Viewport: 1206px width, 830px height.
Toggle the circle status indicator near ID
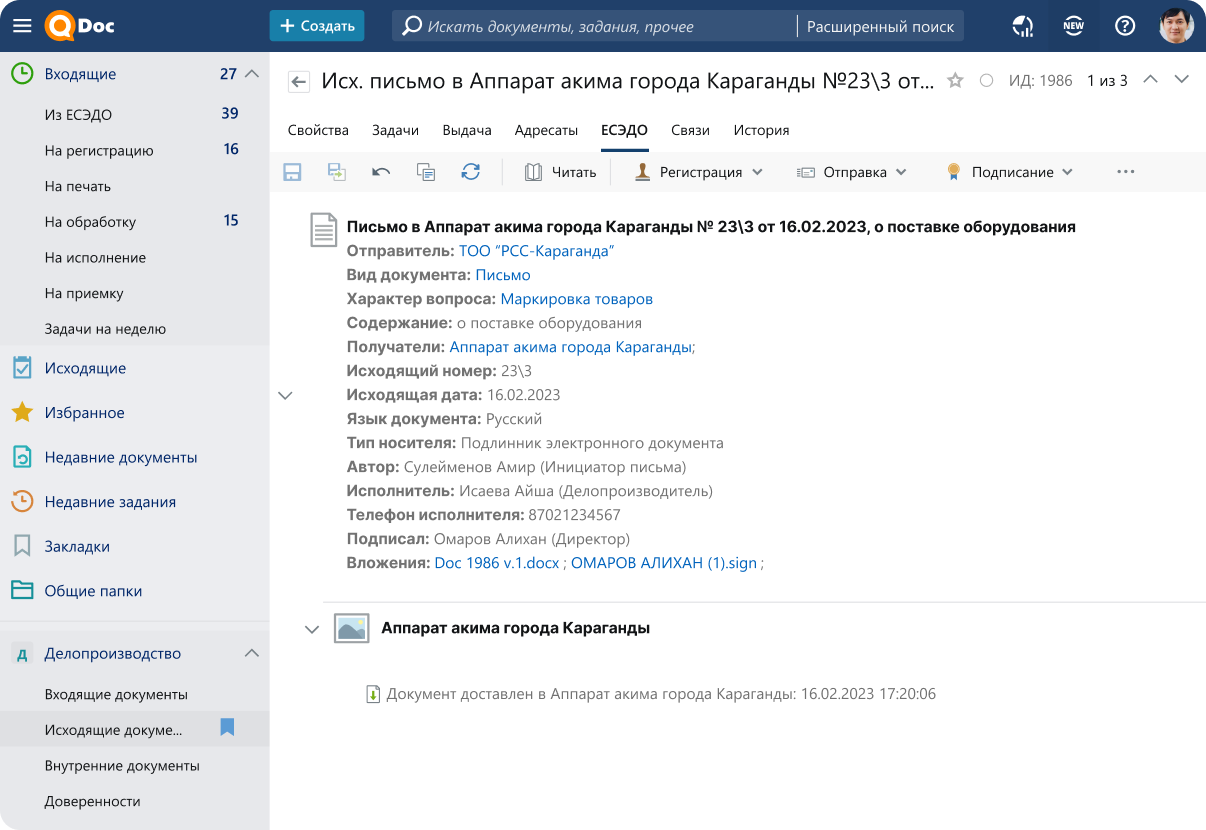pyautogui.click(x=986, y=81)
